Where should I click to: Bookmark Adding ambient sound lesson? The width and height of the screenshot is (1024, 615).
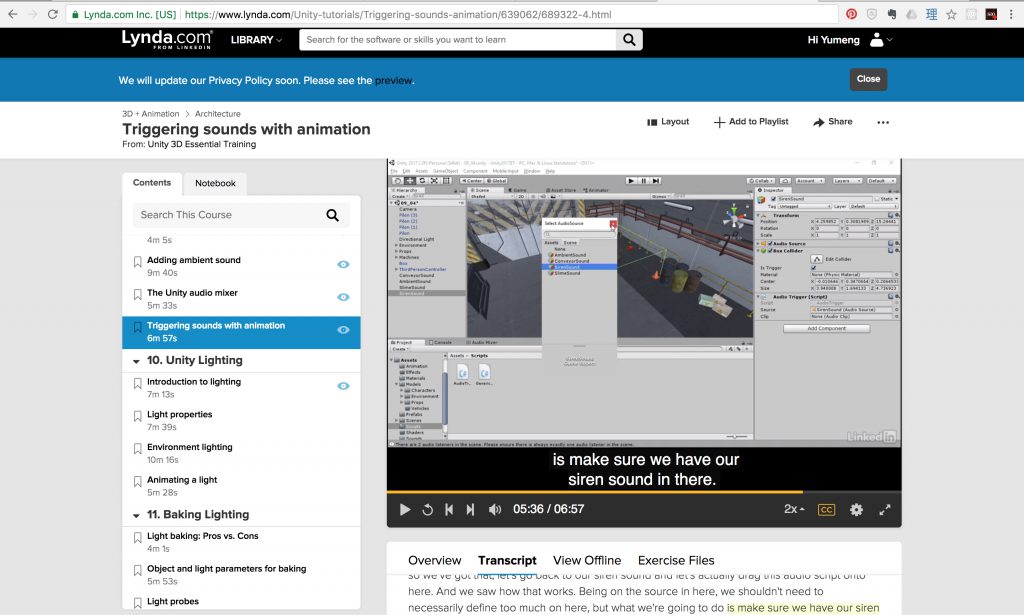[x=138, y=262]
